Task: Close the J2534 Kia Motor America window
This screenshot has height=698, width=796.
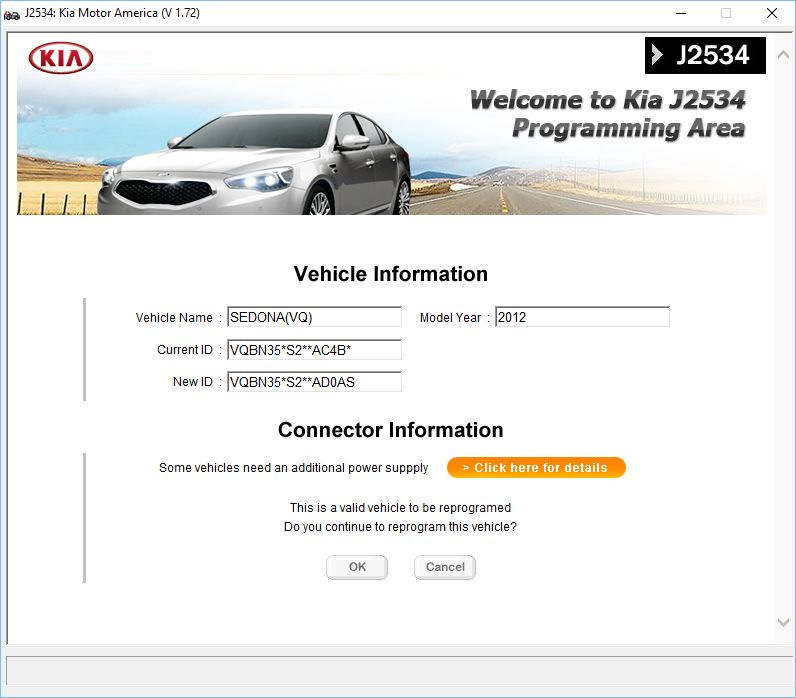Action: click(772, 13)
